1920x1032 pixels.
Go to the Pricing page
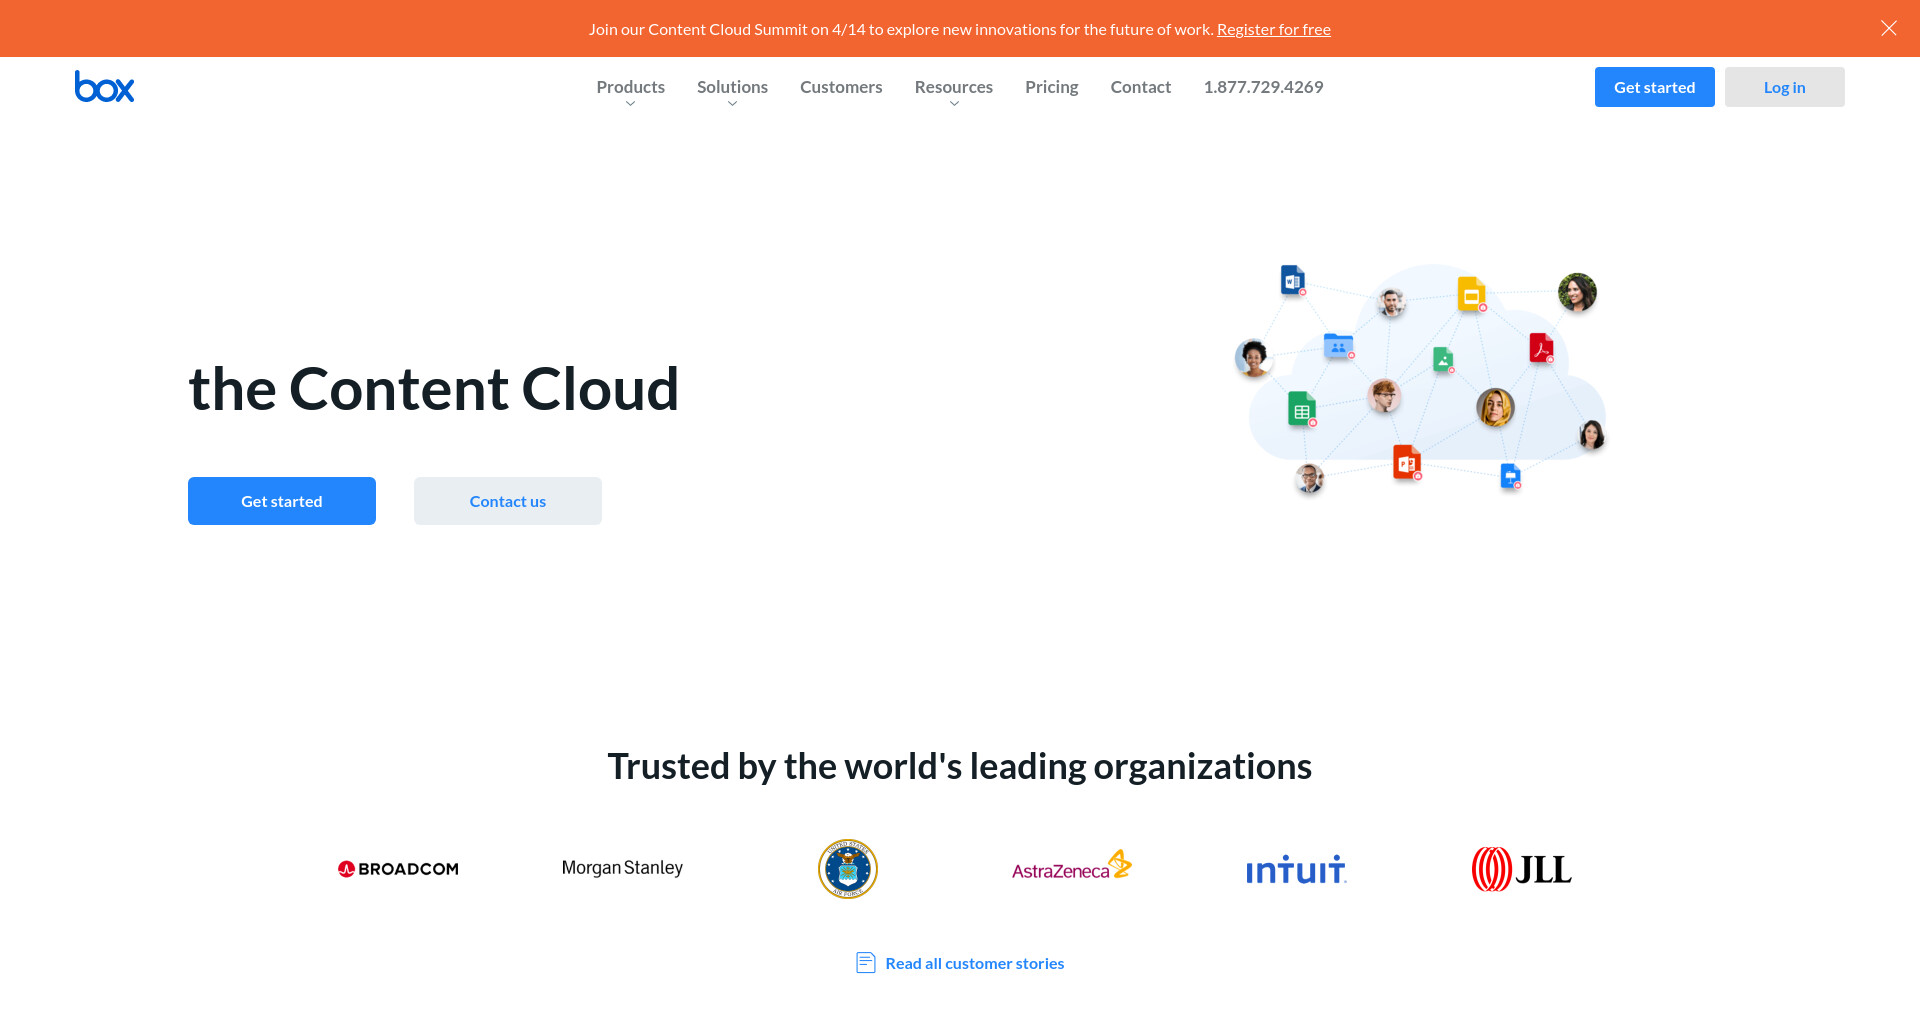pyautogui.click(x=1052, y=87)
